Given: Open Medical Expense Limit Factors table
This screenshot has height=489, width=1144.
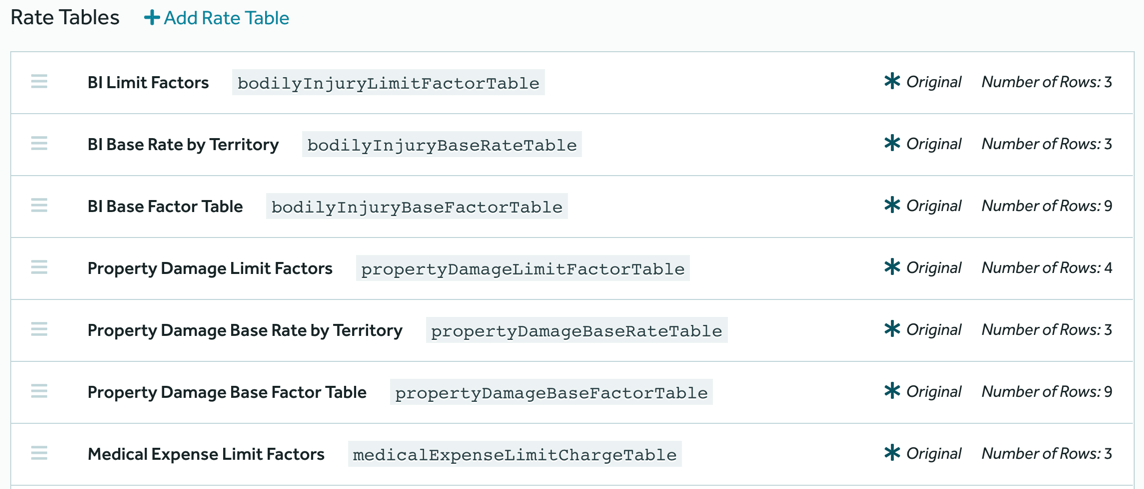Looking at the screenshot, I should coord(206,454).
